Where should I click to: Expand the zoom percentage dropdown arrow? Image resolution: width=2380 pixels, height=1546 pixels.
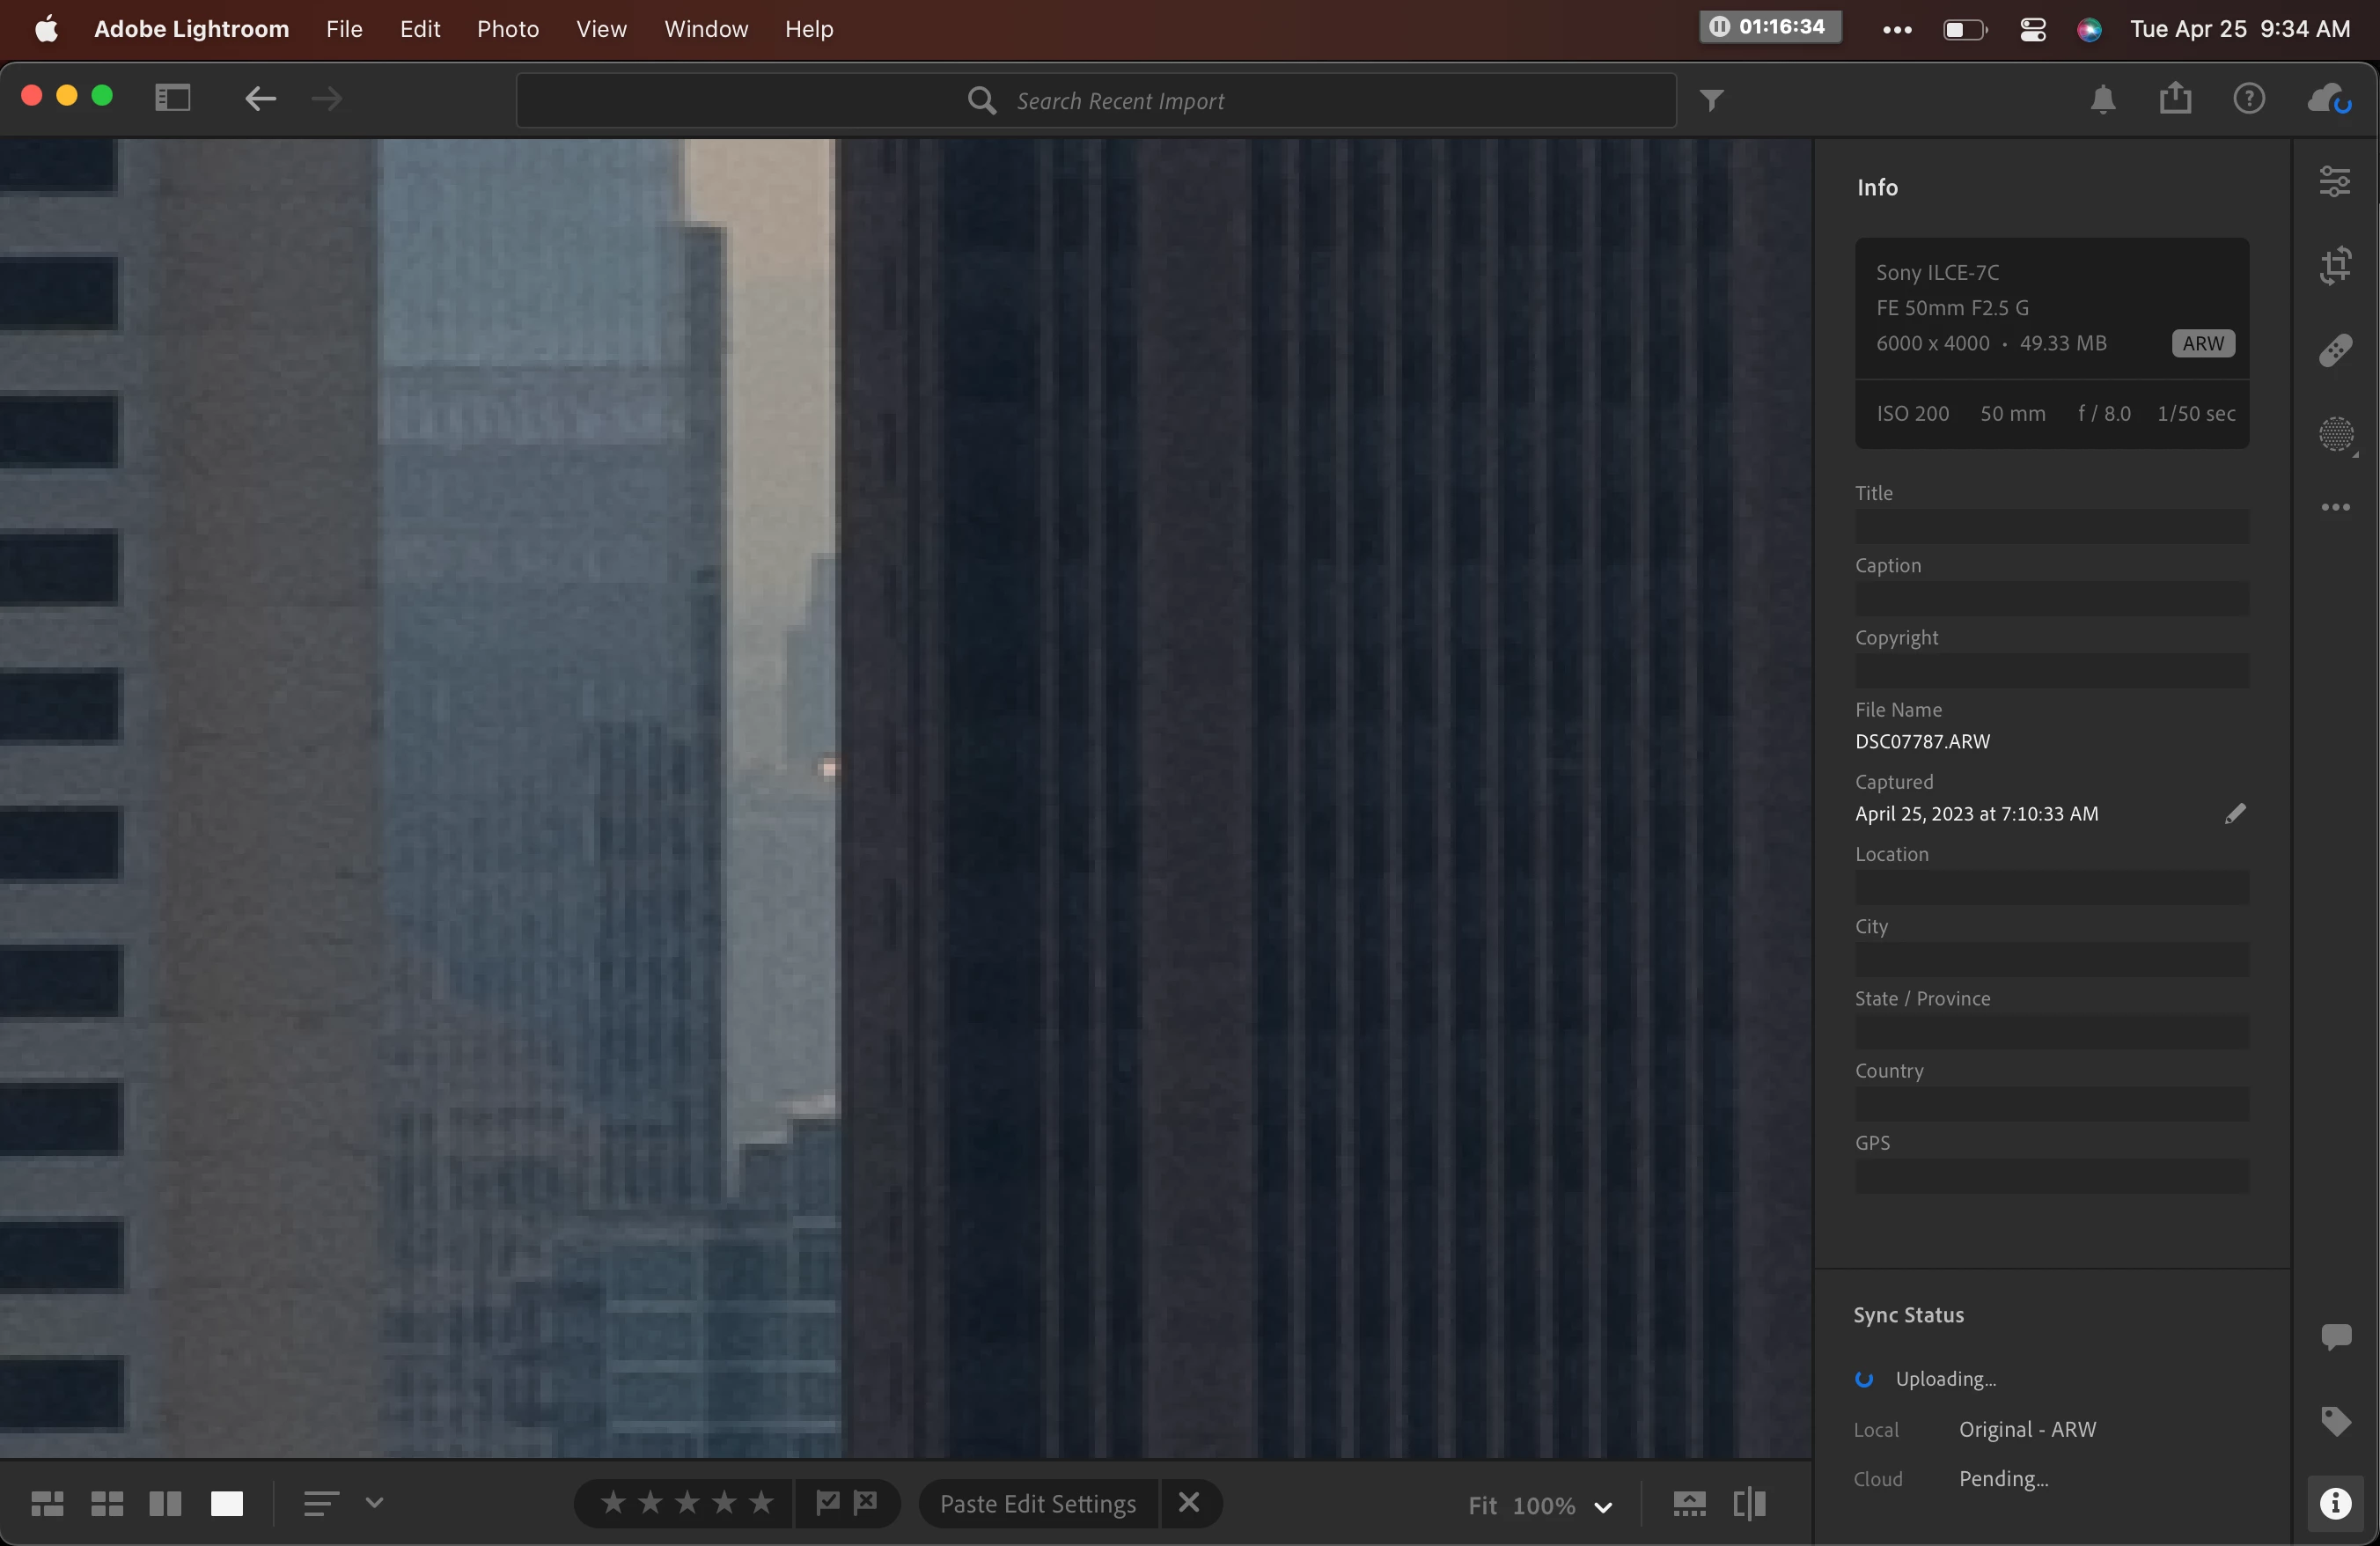(1603, 1506)
